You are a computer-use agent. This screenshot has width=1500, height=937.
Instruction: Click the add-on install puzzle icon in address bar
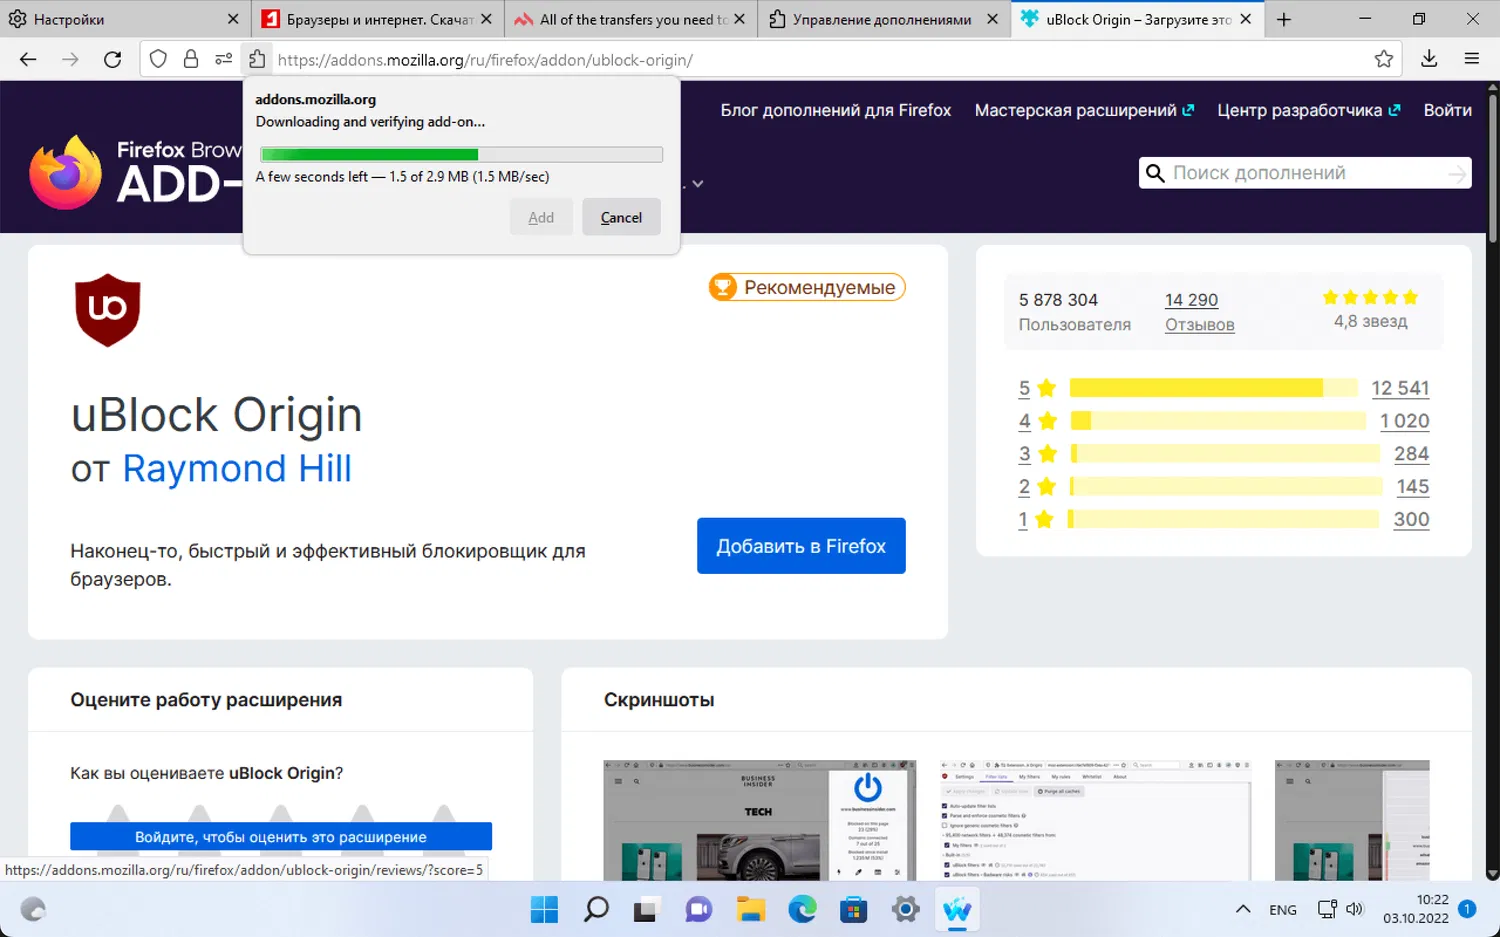(x=257, y=60)
